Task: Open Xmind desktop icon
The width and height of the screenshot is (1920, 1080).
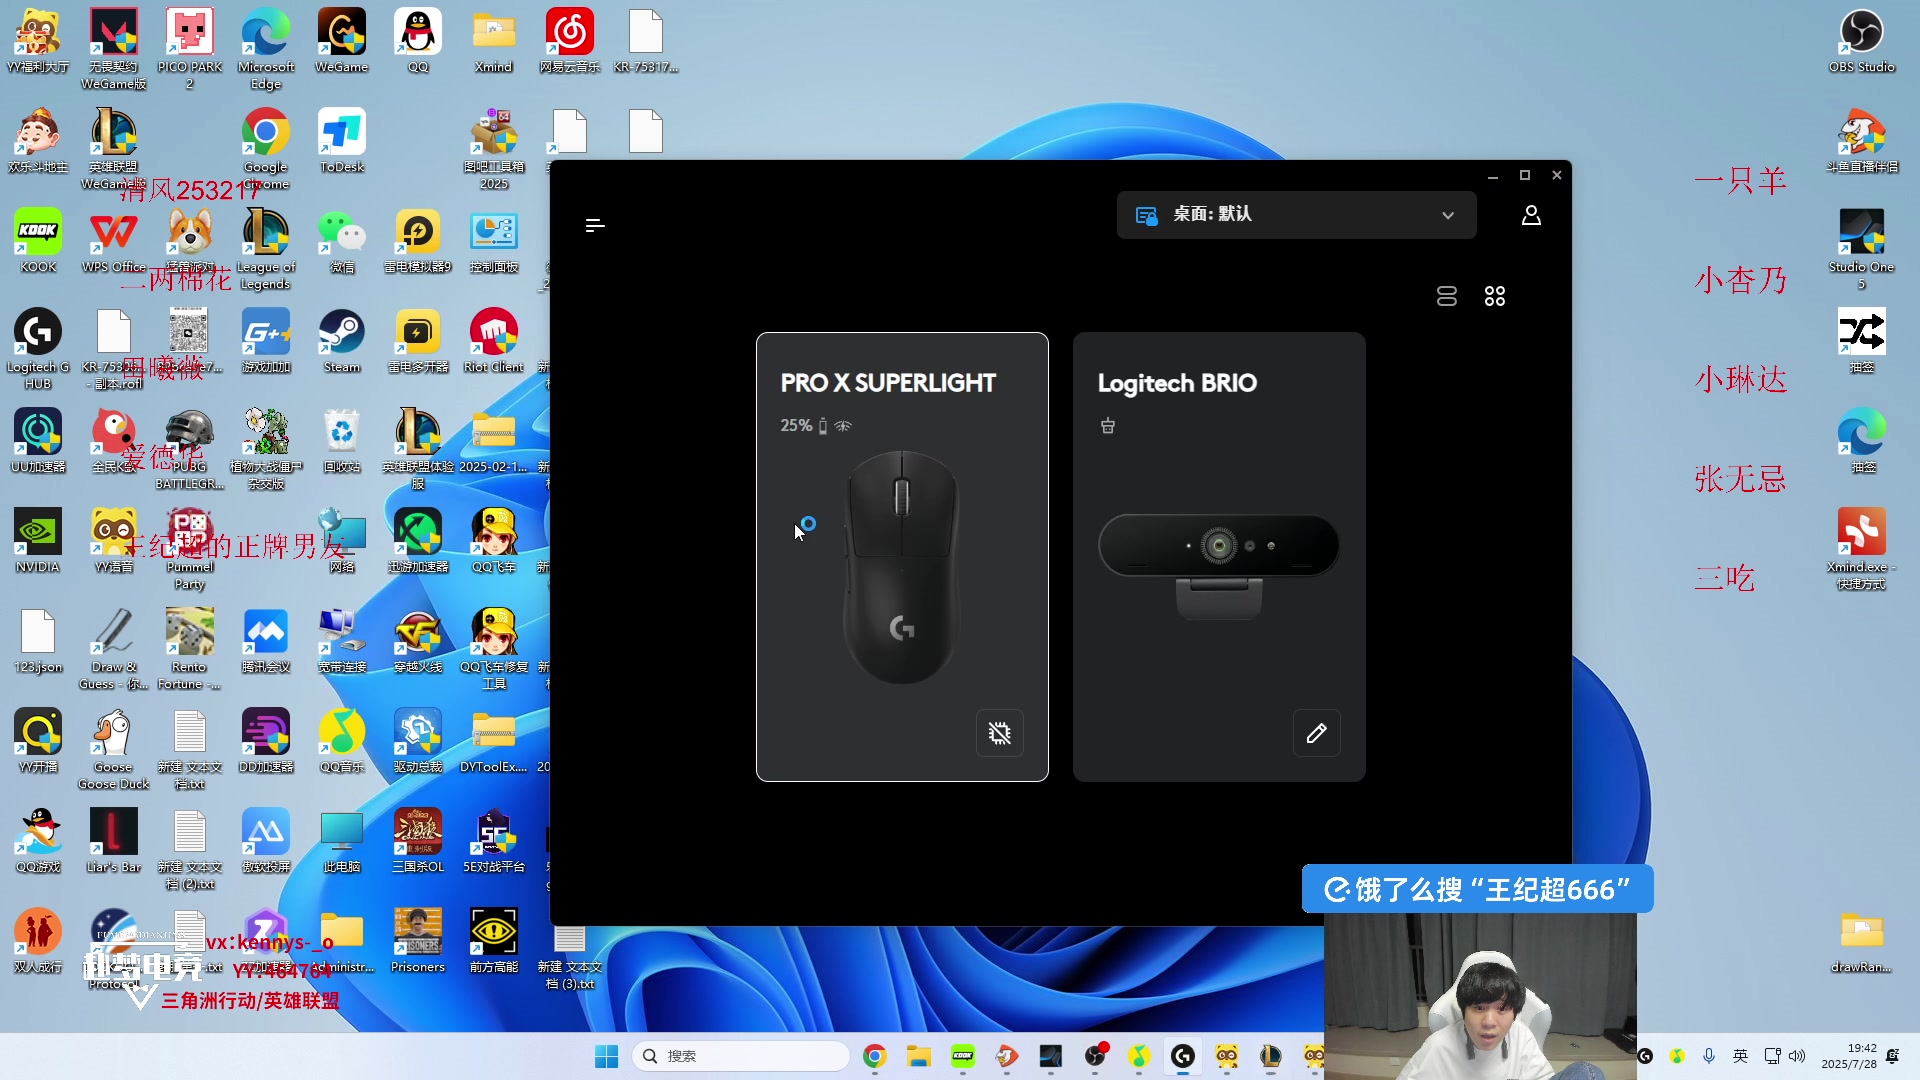Action: pyautogui.click(x=494, y=41)
